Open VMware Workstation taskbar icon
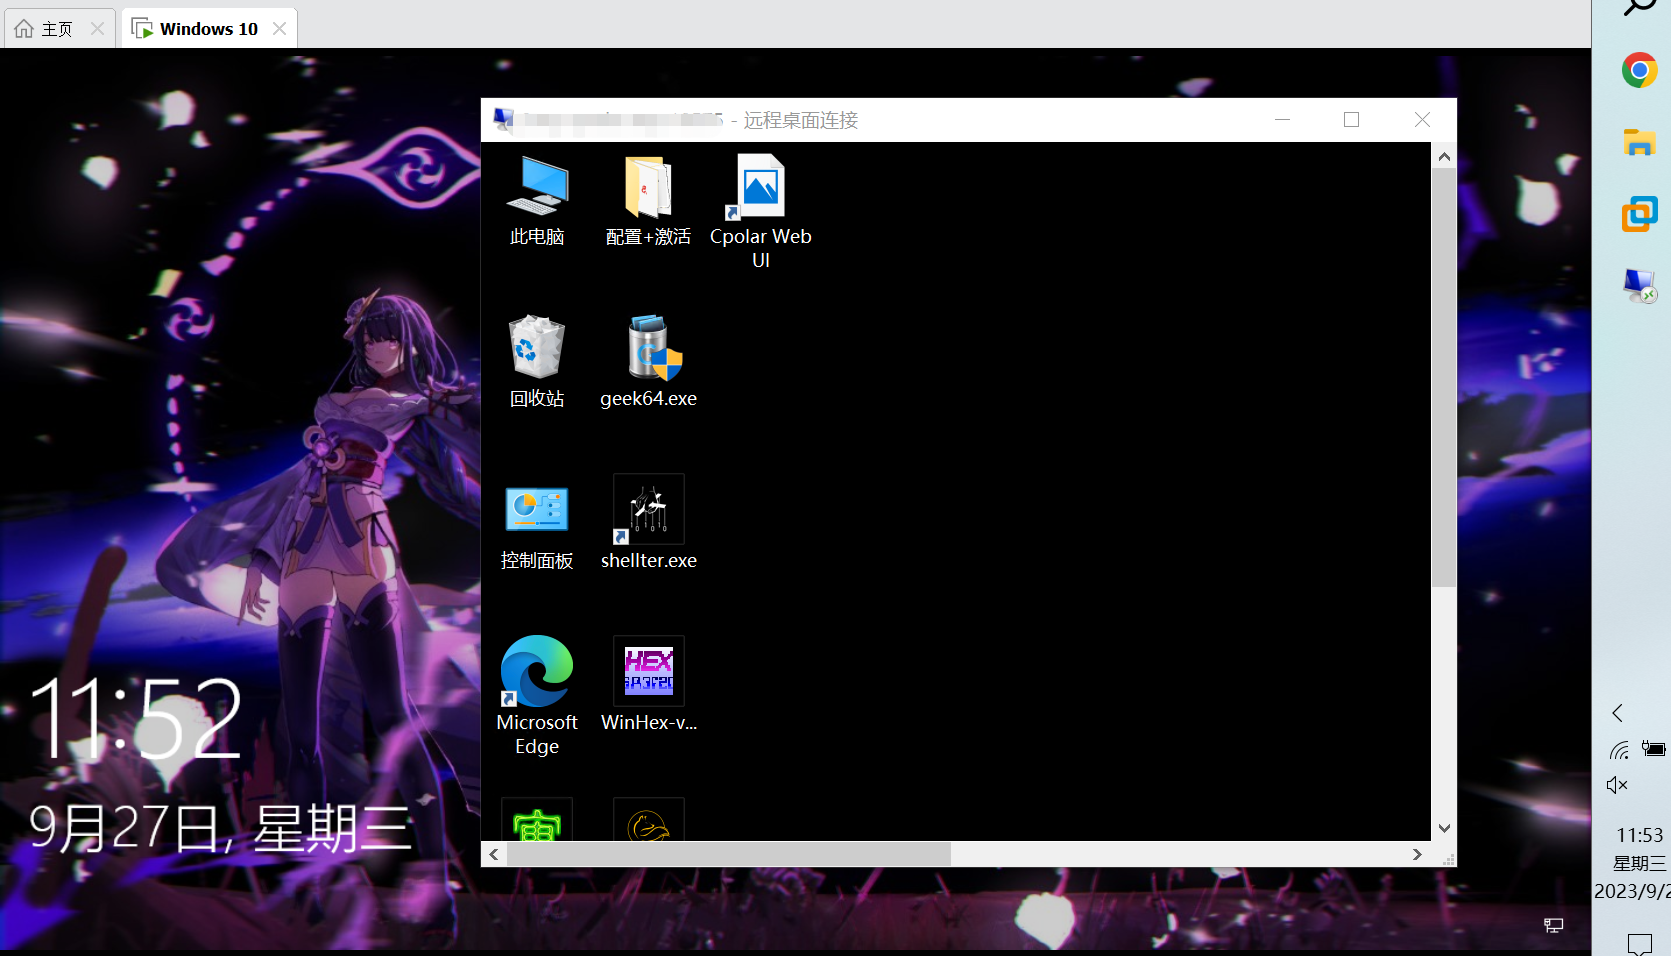 (x=1640, y=214)
